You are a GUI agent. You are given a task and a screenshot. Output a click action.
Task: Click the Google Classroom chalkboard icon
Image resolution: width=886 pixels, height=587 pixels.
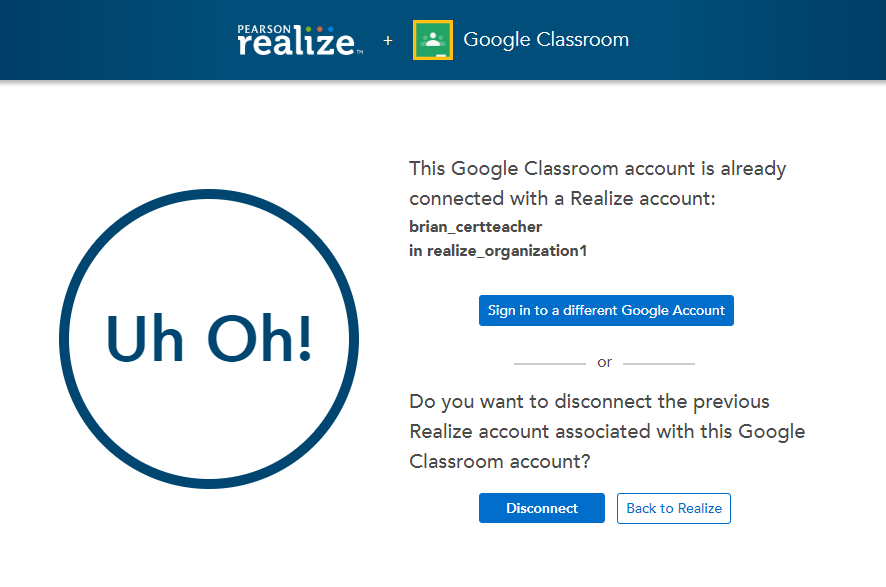tap(432, 40)
